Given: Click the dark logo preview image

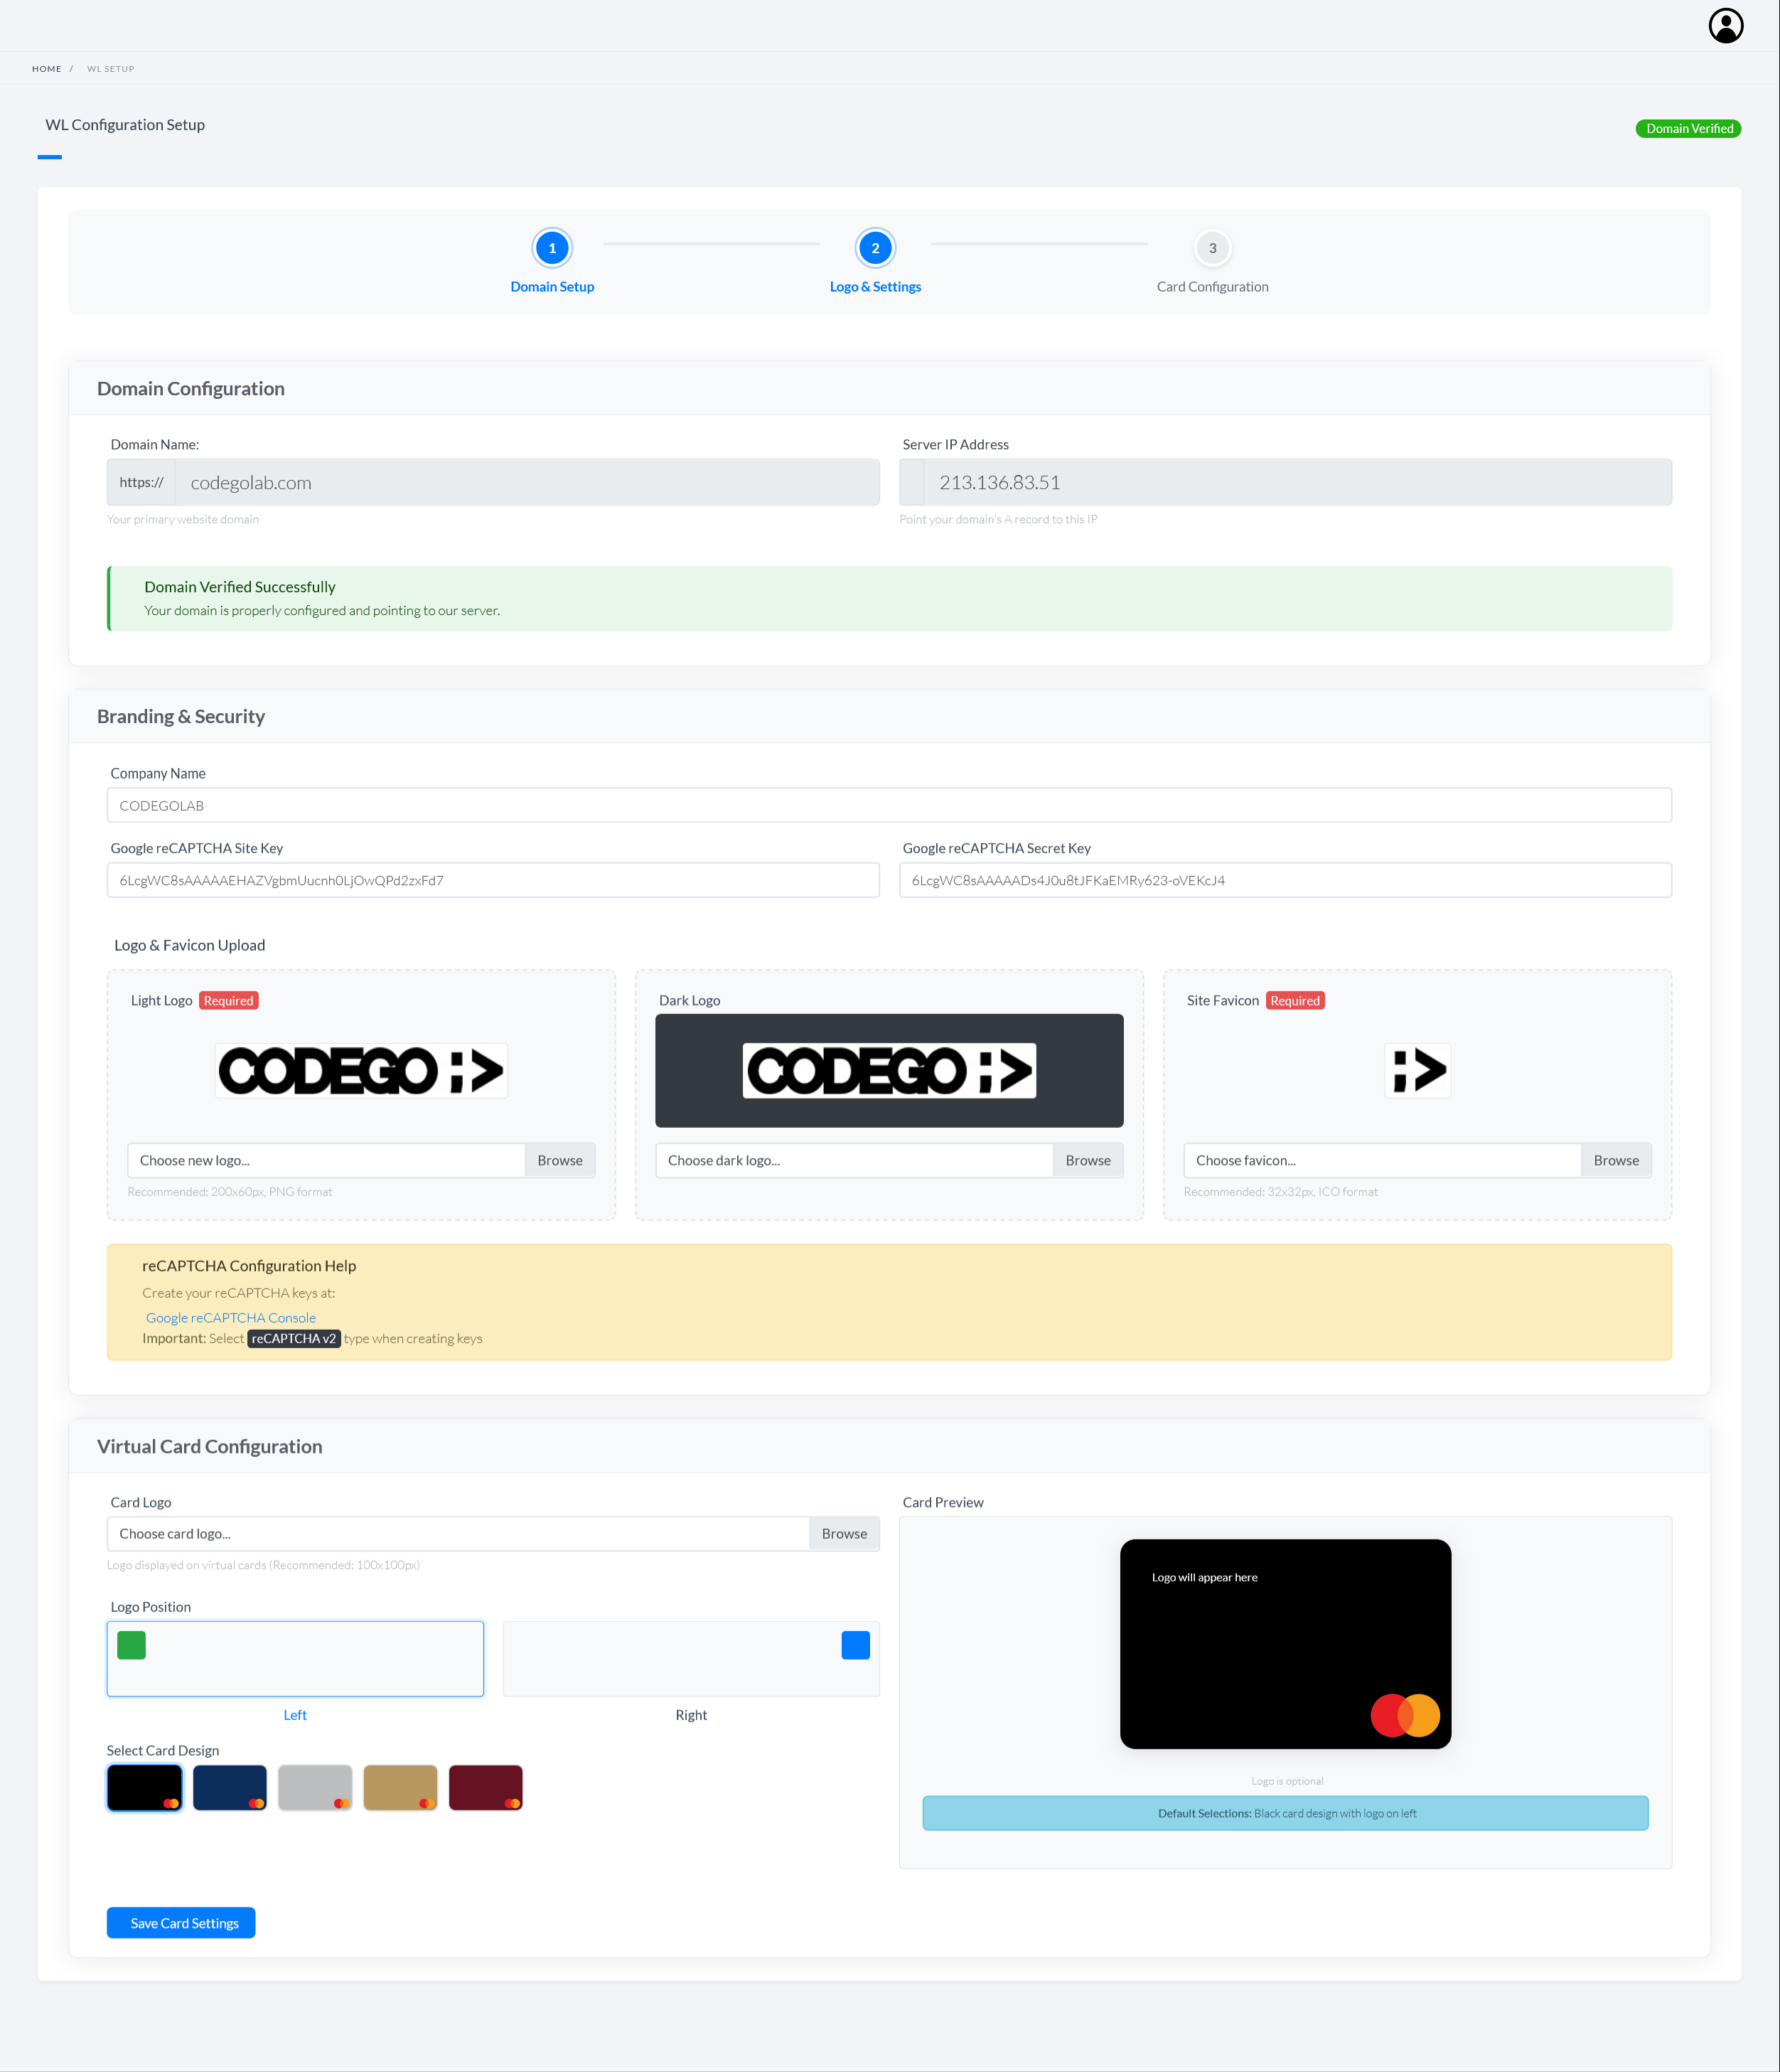Looking at the screenshot, I should (888, 1070).
